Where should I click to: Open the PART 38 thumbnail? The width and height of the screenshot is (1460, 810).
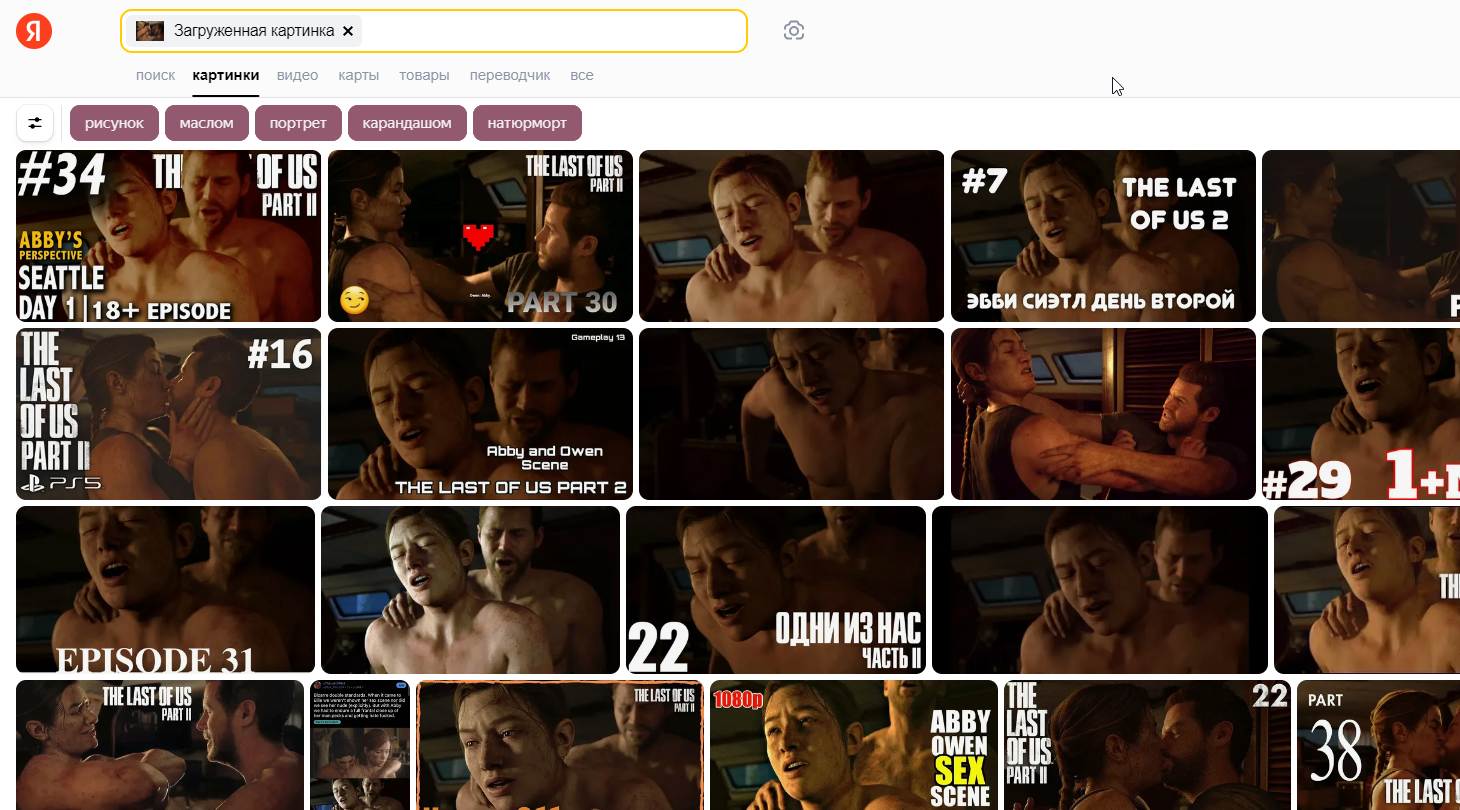click(x=1378, y=745)
